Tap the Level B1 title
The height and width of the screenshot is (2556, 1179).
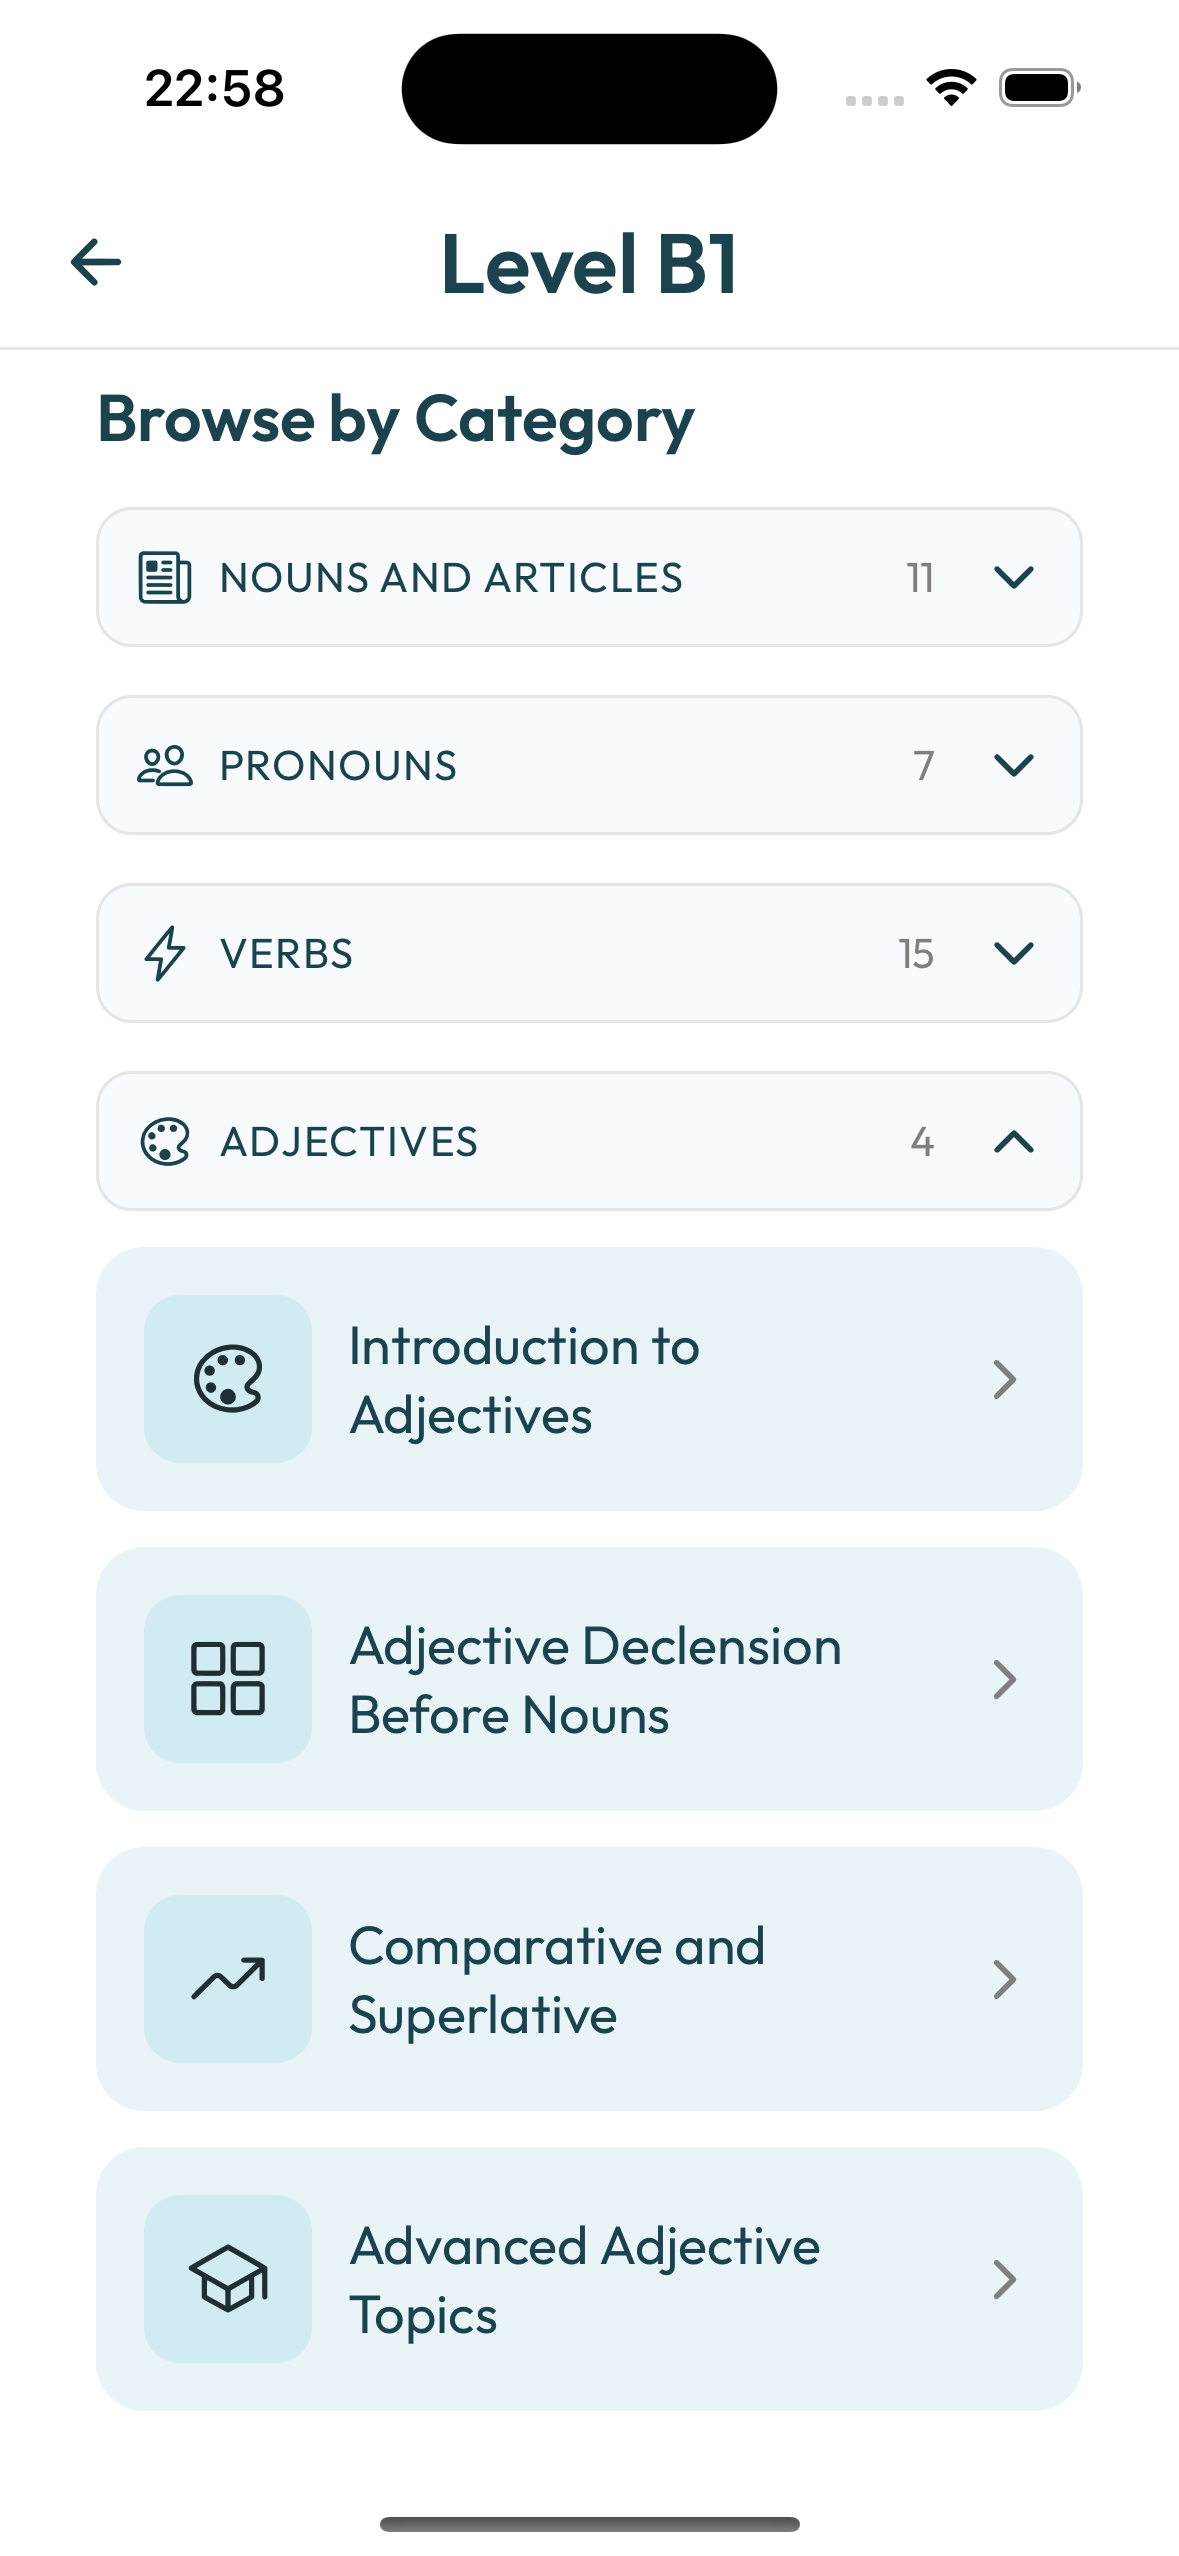589,265
